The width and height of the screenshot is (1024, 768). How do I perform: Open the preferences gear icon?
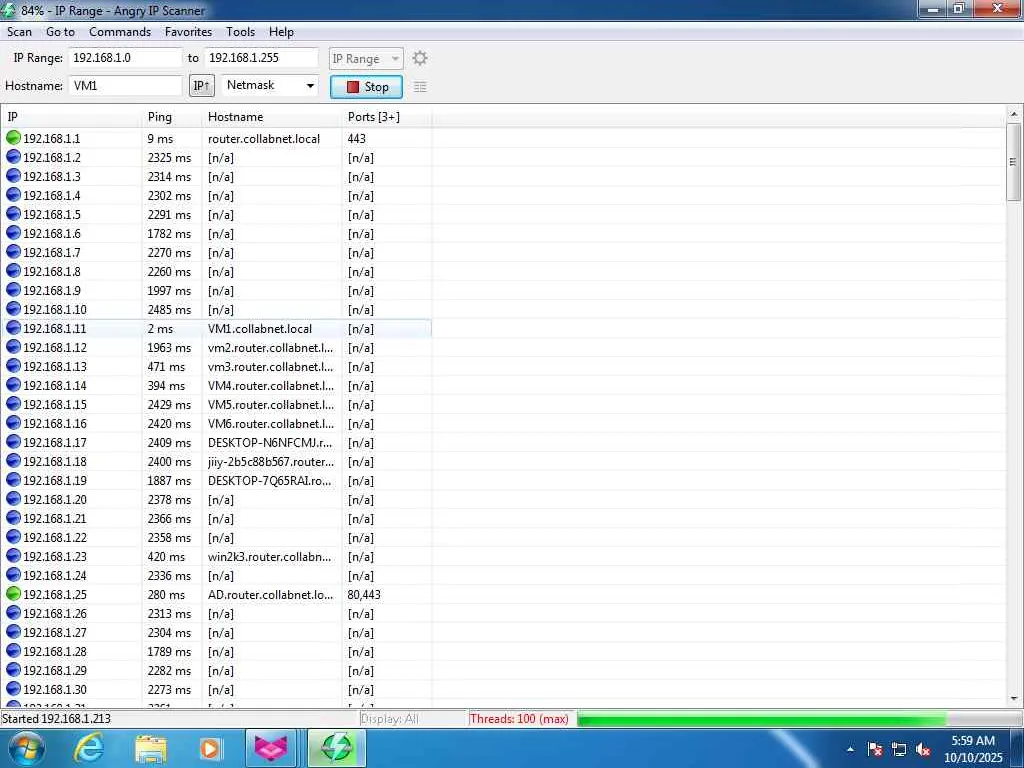pyautogui.click(x=420, y=58)
